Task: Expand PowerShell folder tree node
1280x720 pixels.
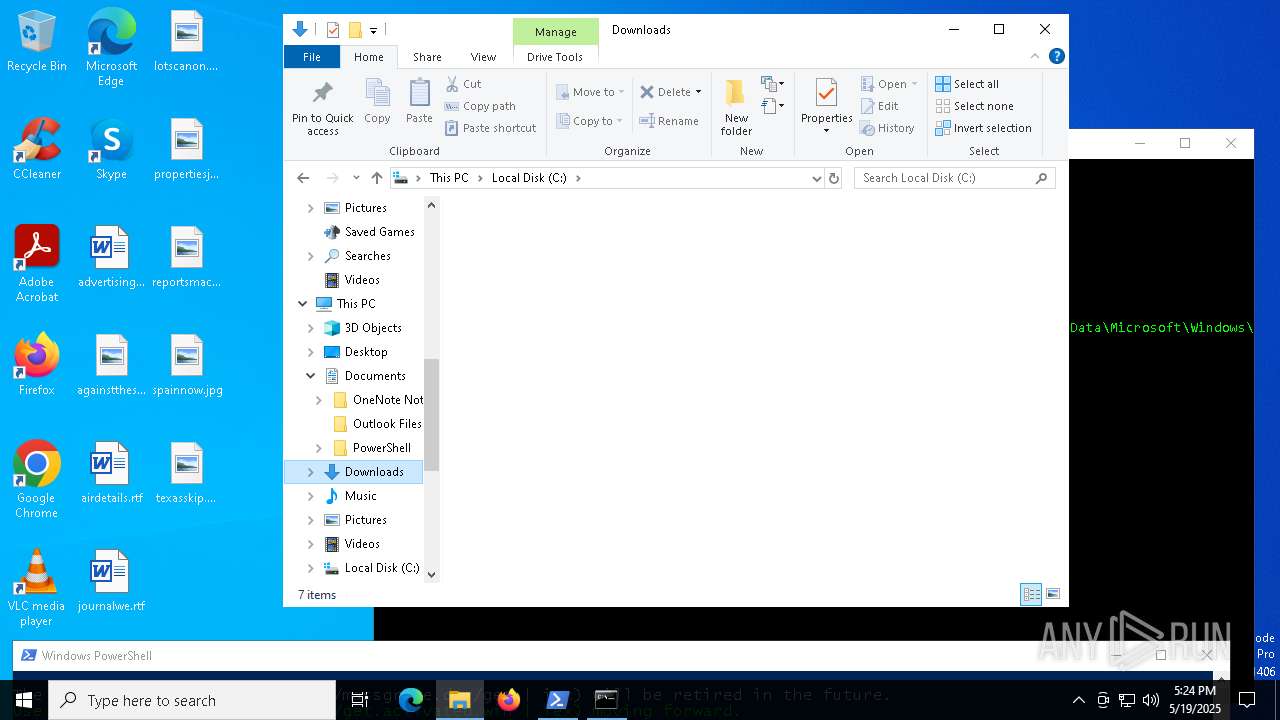Action: click(319, 448)
